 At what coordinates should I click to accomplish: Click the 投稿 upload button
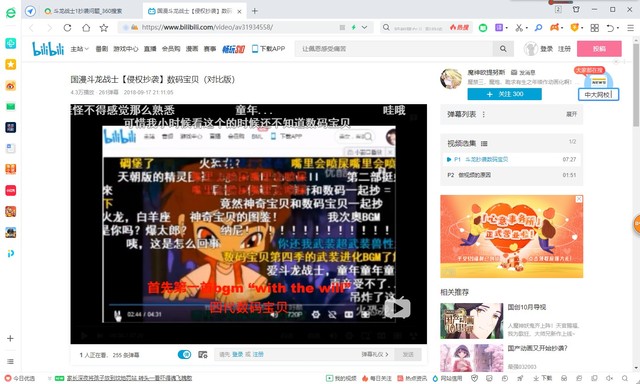599,49
